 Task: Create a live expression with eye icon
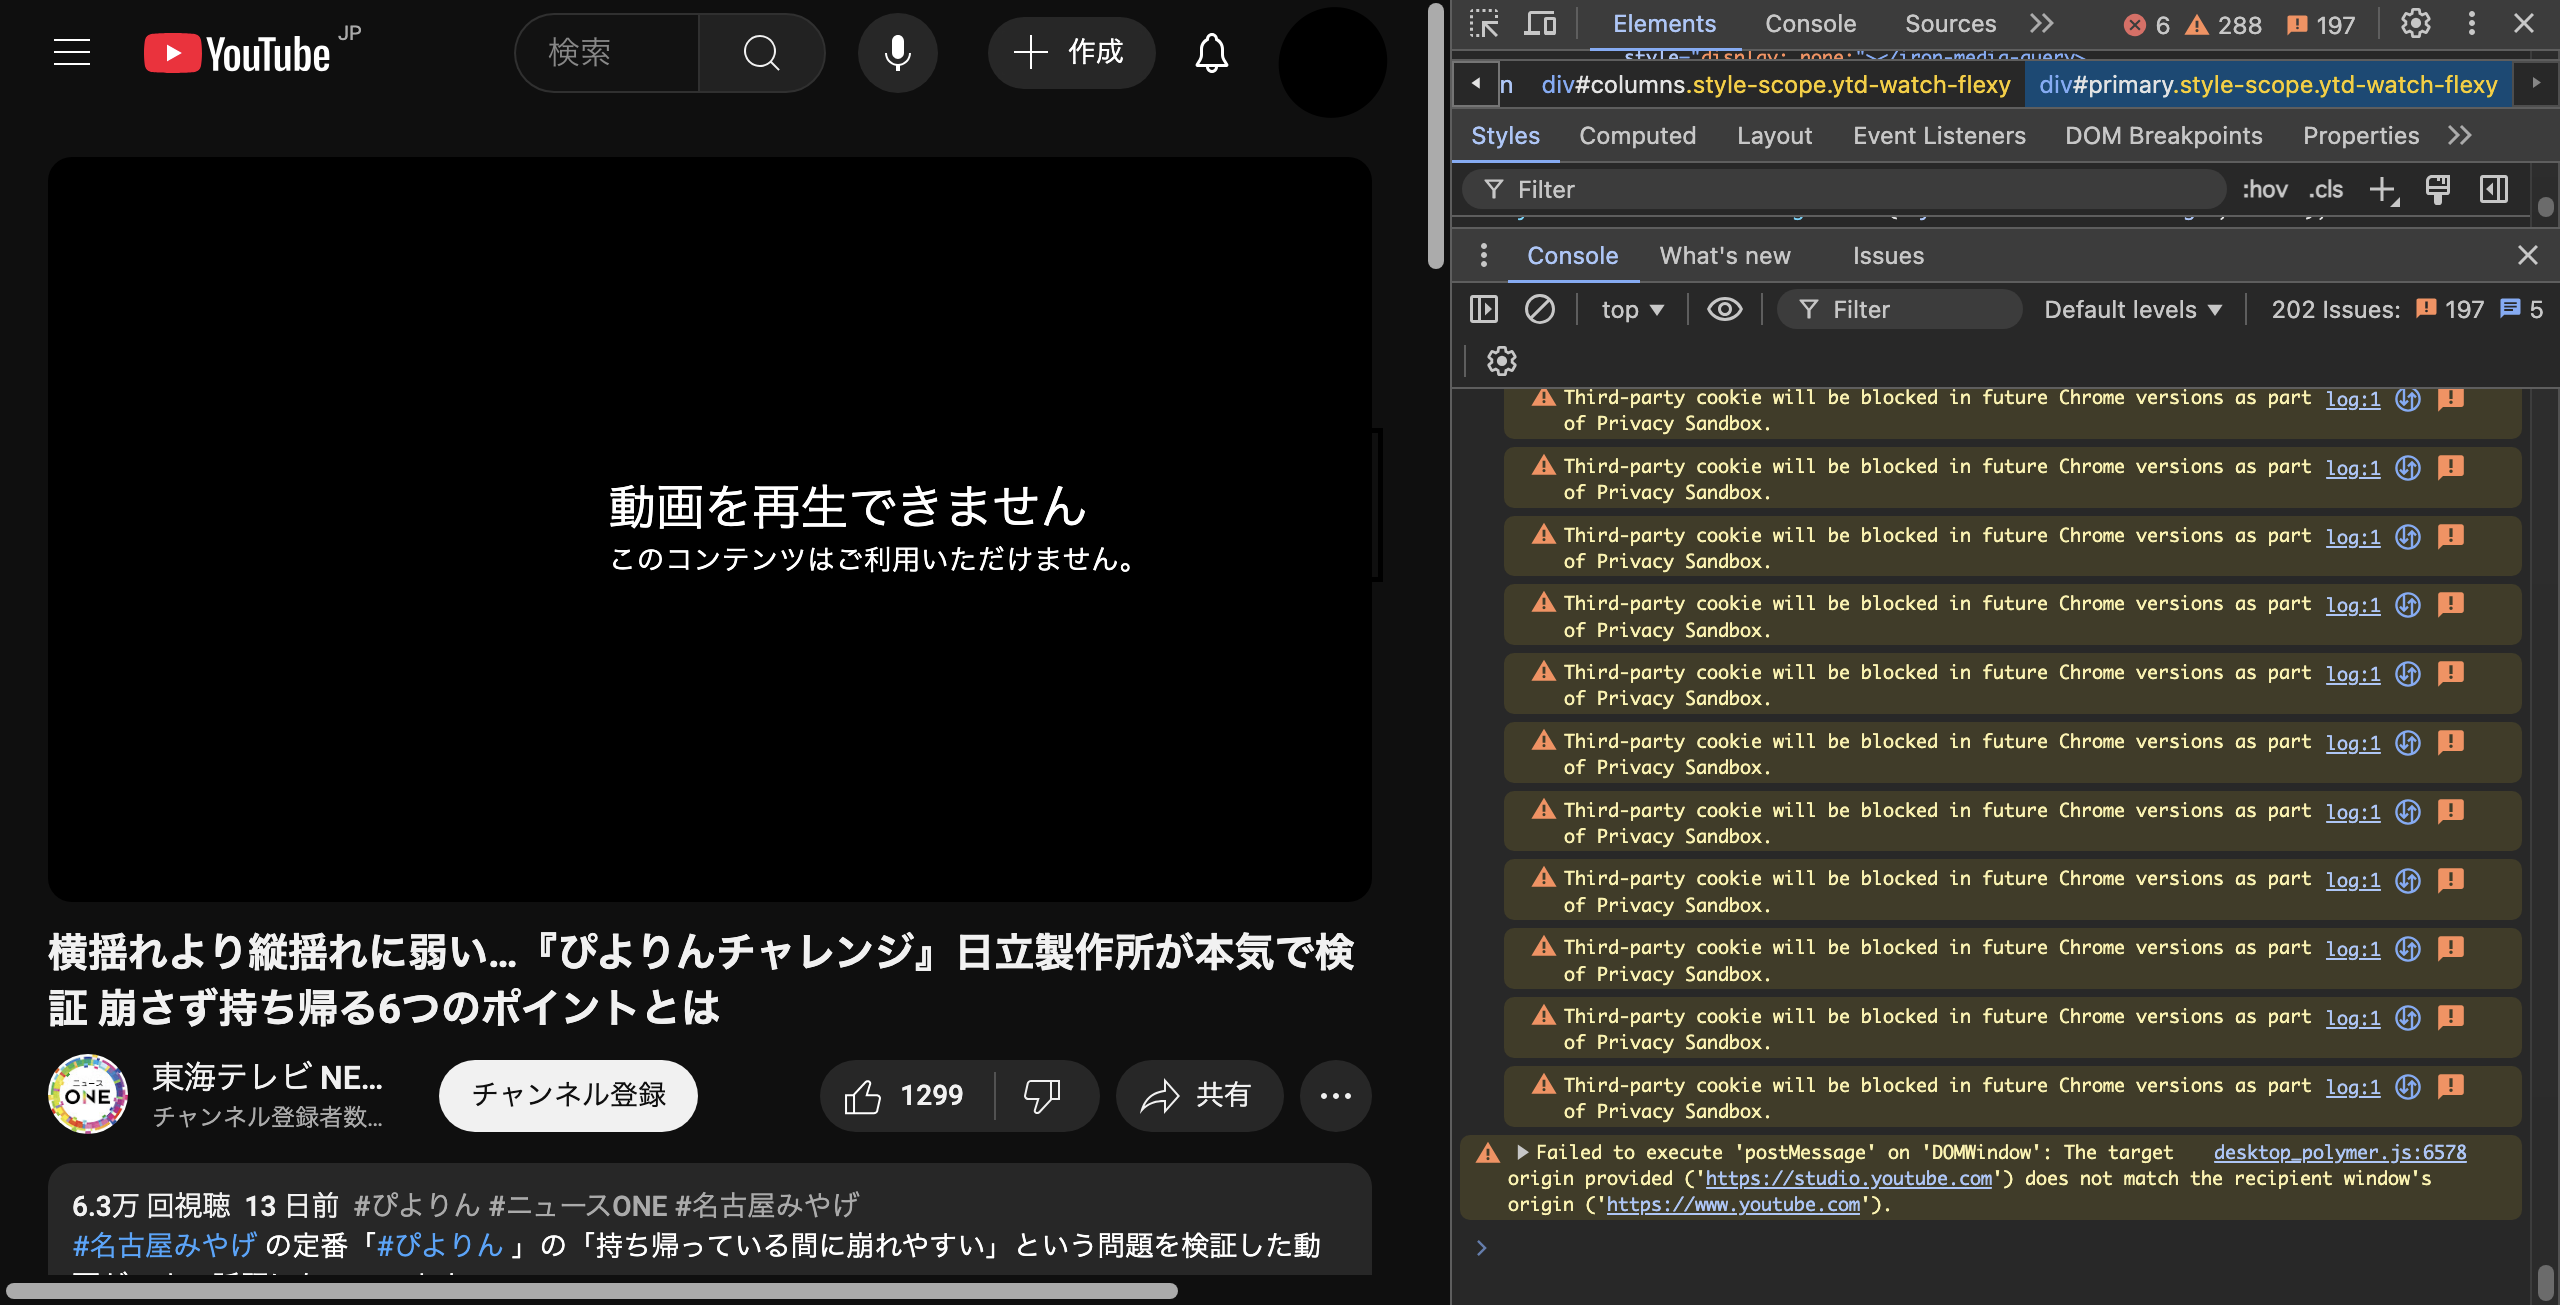[1725, 309]
